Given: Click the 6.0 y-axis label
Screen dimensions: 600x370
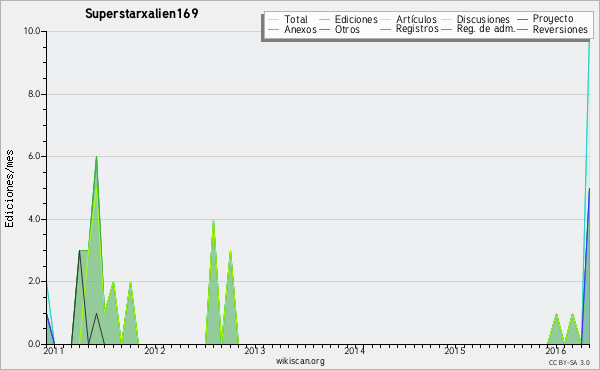Looking at the screenshot, I should pos(34,156).
